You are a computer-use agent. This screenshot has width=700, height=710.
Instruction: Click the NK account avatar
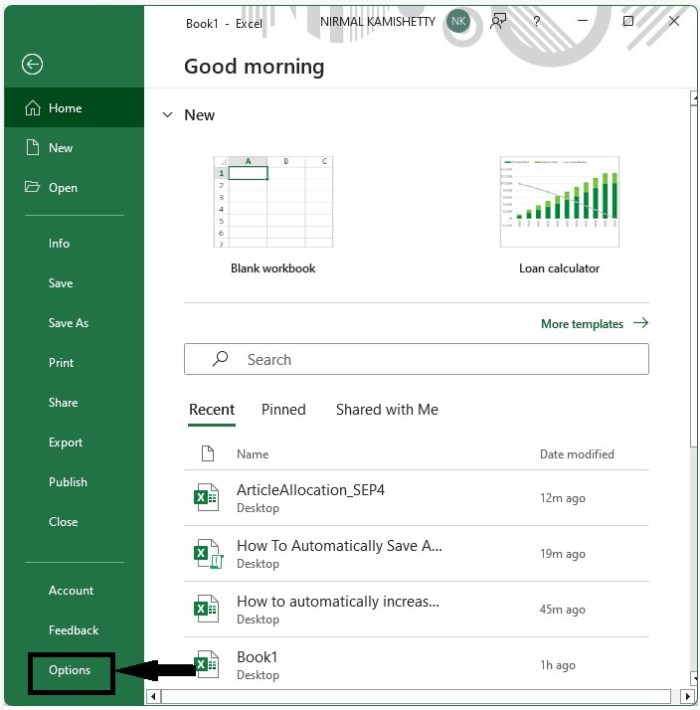(x=458, y=21)
